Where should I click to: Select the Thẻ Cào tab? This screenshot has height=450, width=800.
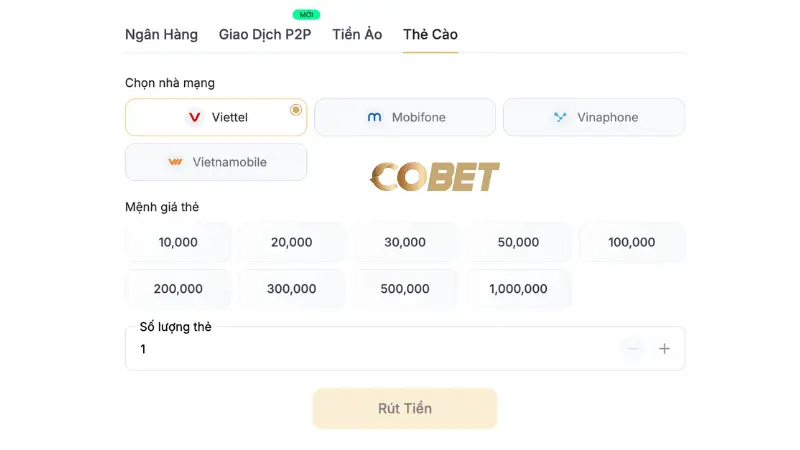click(430, 35)
